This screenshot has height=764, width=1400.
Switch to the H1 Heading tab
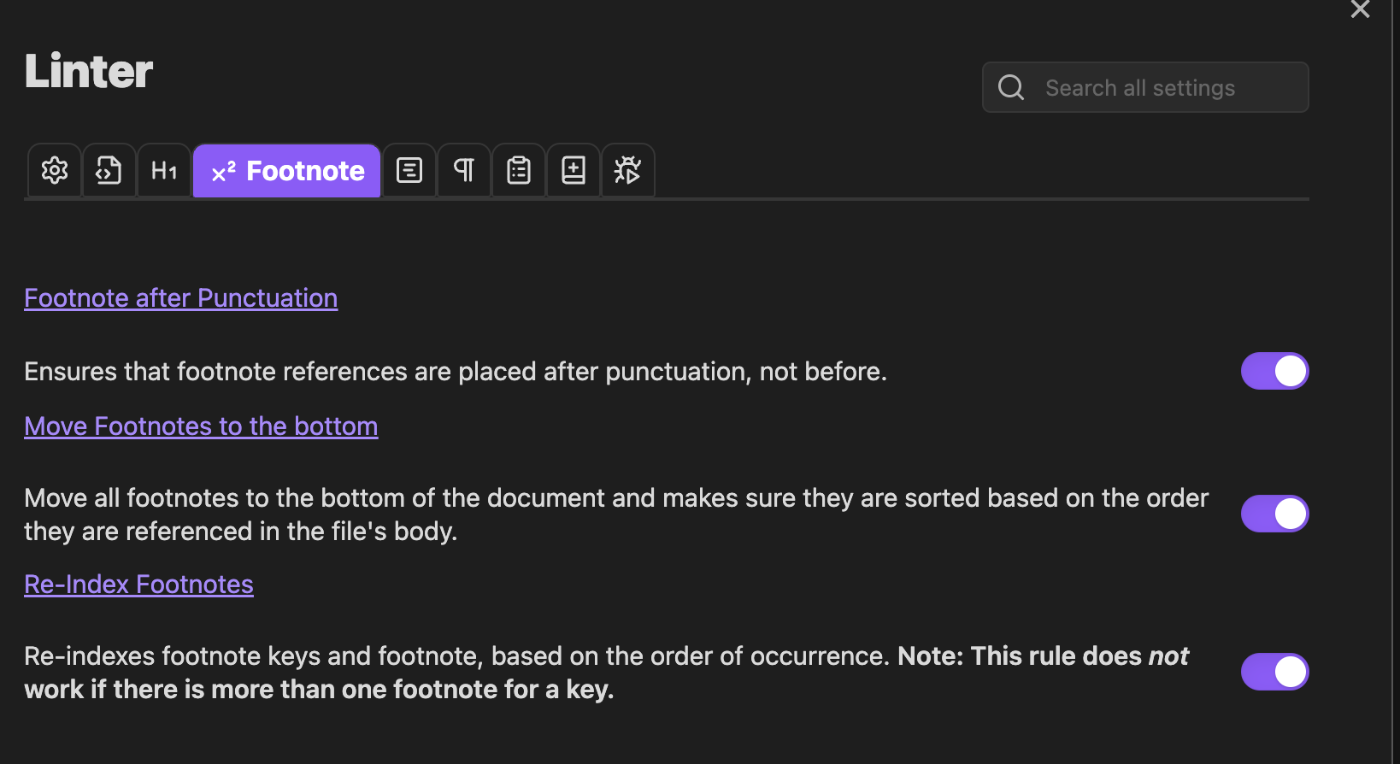(x=164, y=171)
